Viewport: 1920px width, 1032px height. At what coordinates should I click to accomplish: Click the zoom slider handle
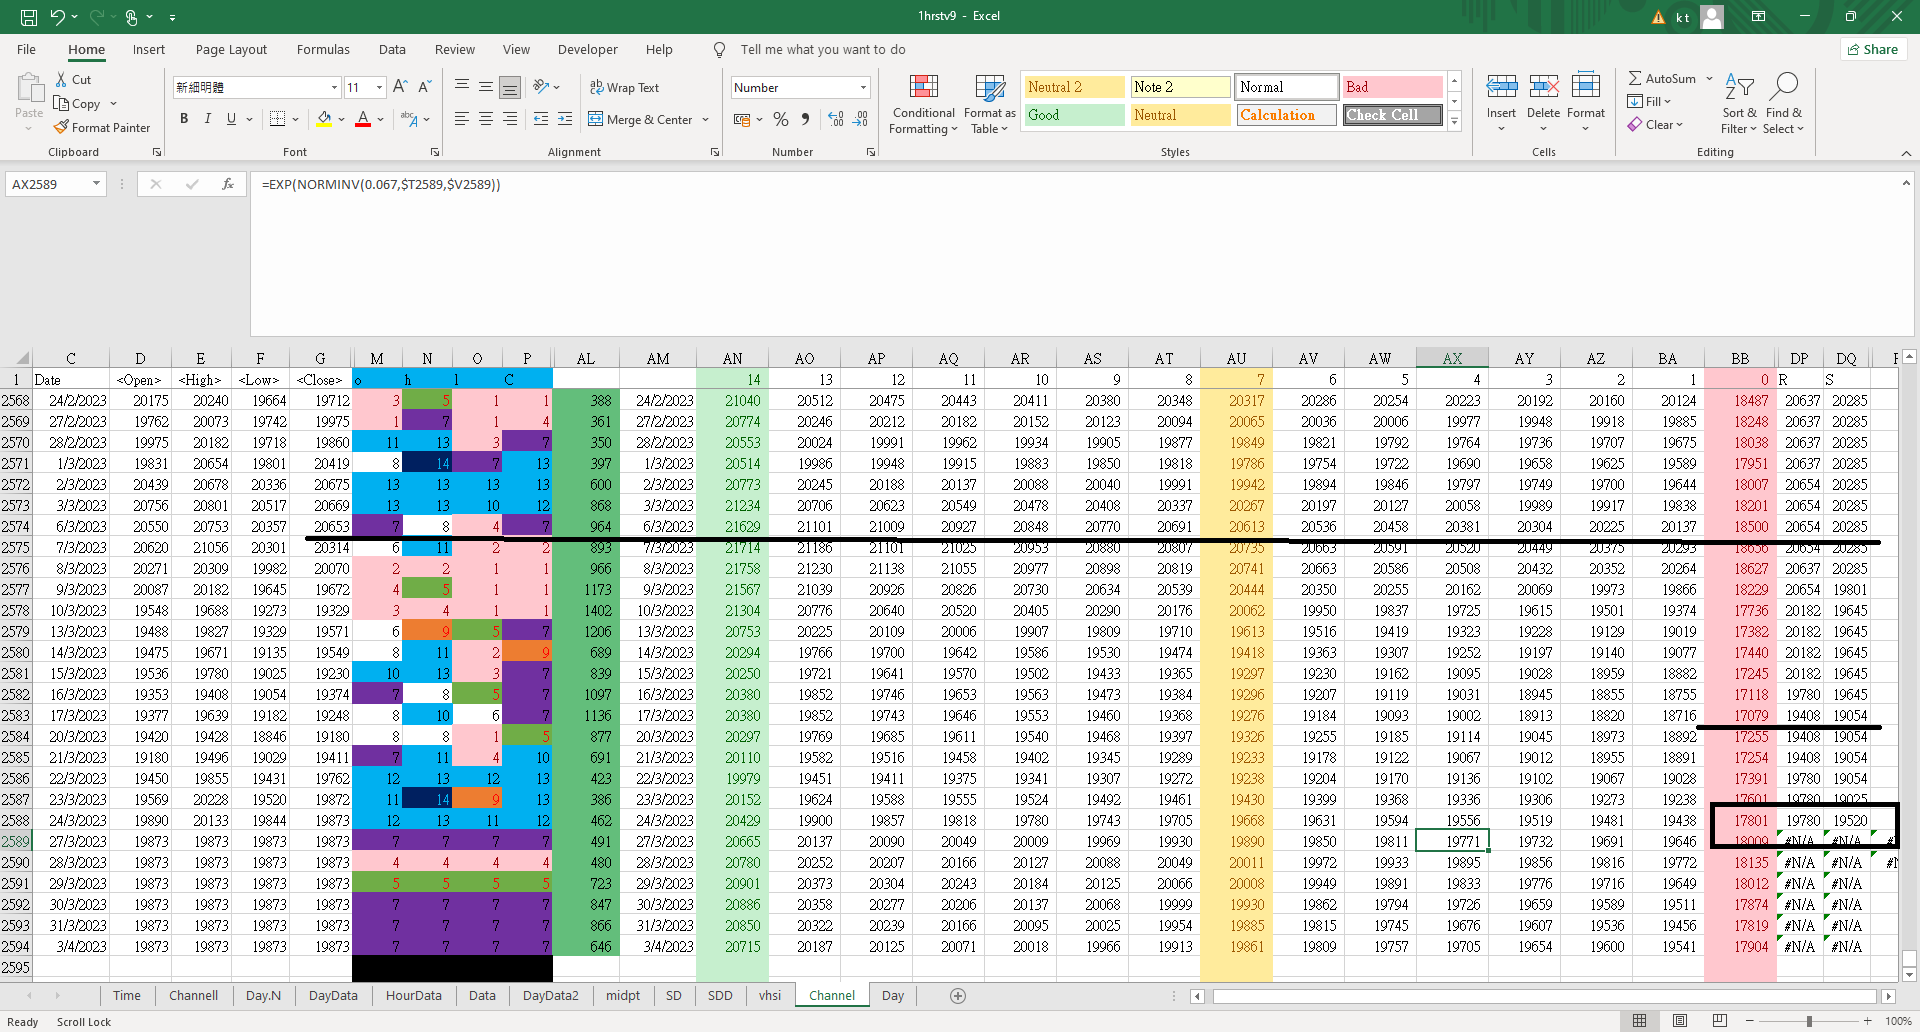(1808, 1021)
